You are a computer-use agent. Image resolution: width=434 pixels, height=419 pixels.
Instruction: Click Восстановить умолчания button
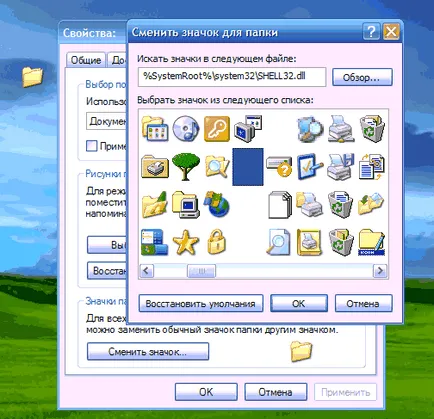[x=201, y=304]
